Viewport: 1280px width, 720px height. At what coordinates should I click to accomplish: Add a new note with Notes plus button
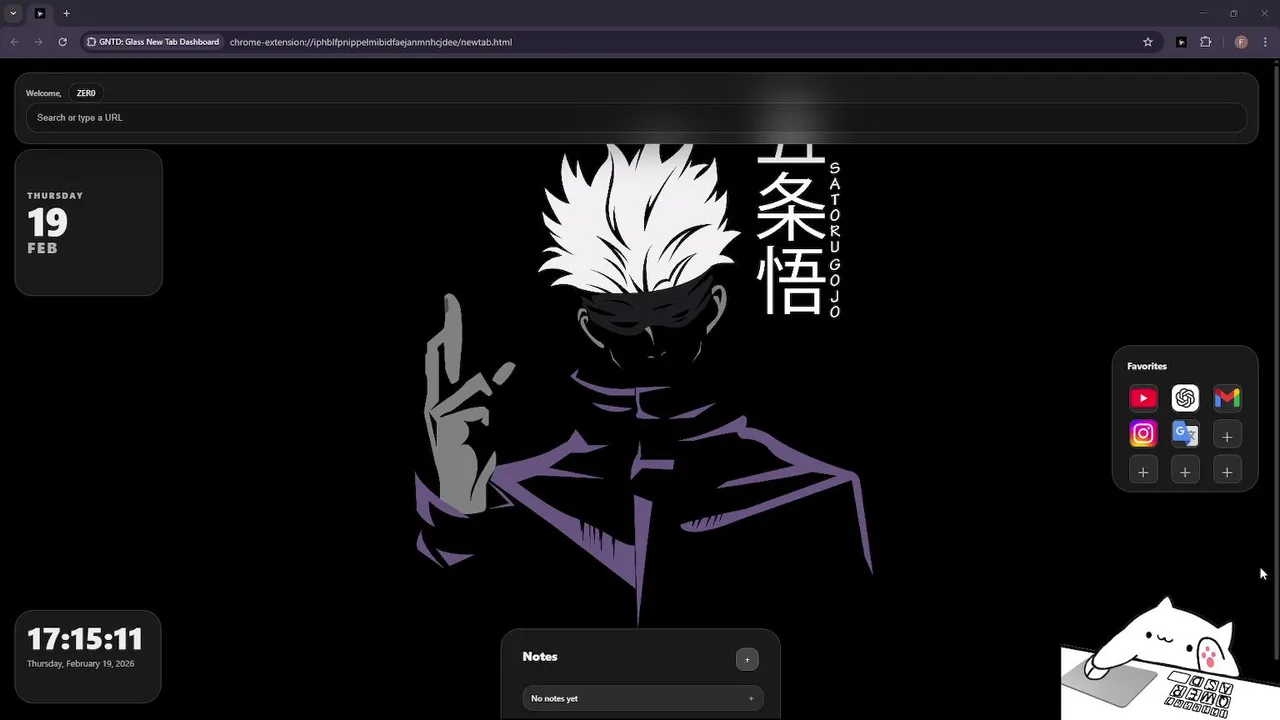(x=747, y=659)
